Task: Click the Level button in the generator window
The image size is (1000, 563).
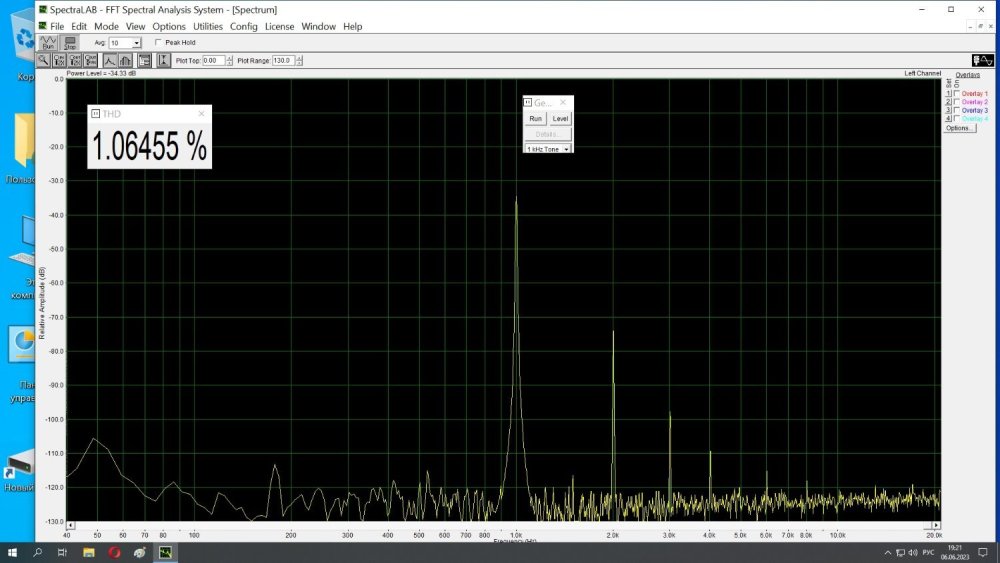Action: click(x=560, y=118)
